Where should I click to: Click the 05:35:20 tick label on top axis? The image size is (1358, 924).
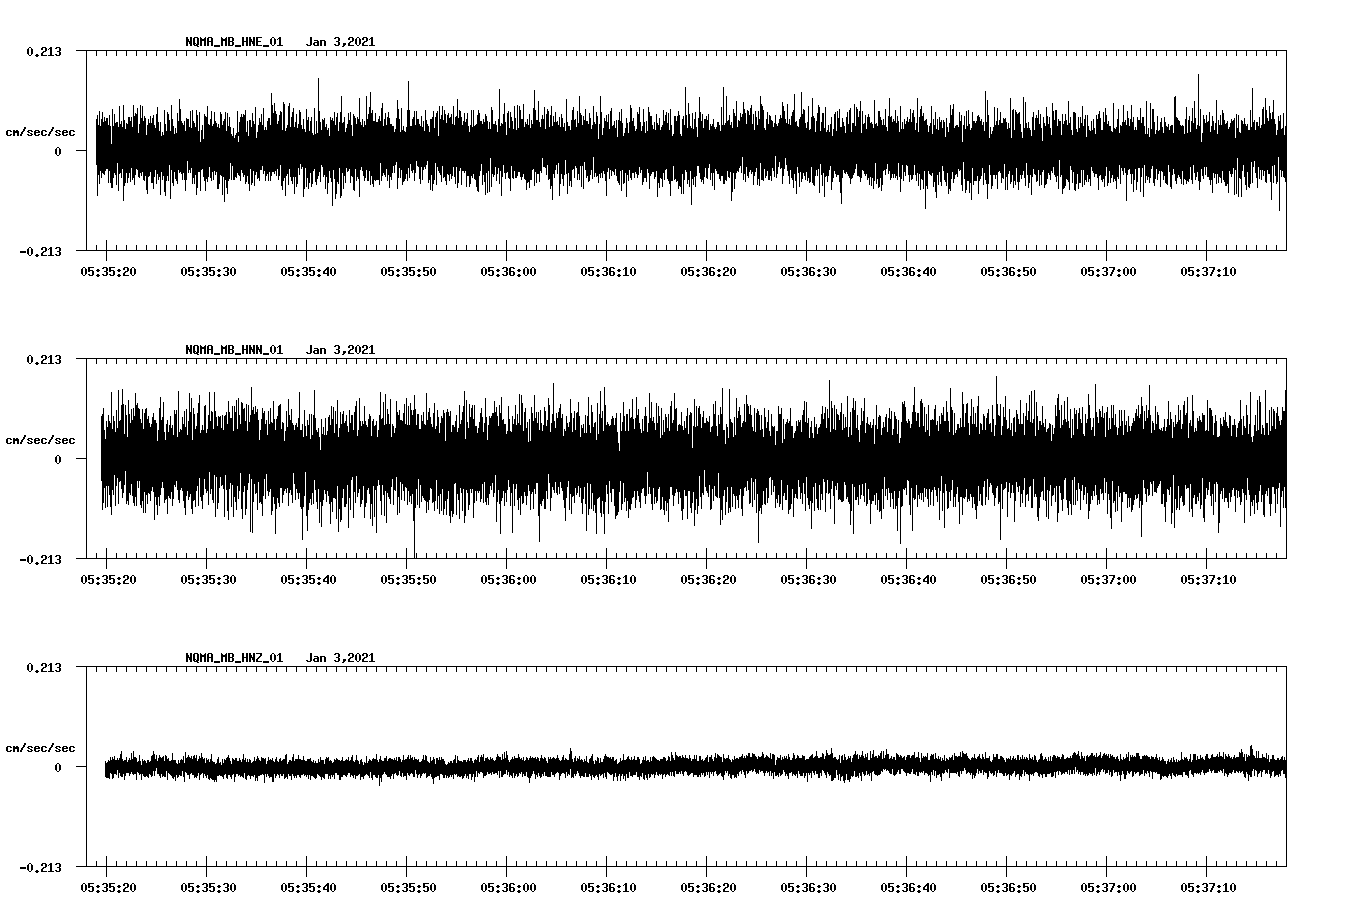pyautogui.click(x=108, y=269)
